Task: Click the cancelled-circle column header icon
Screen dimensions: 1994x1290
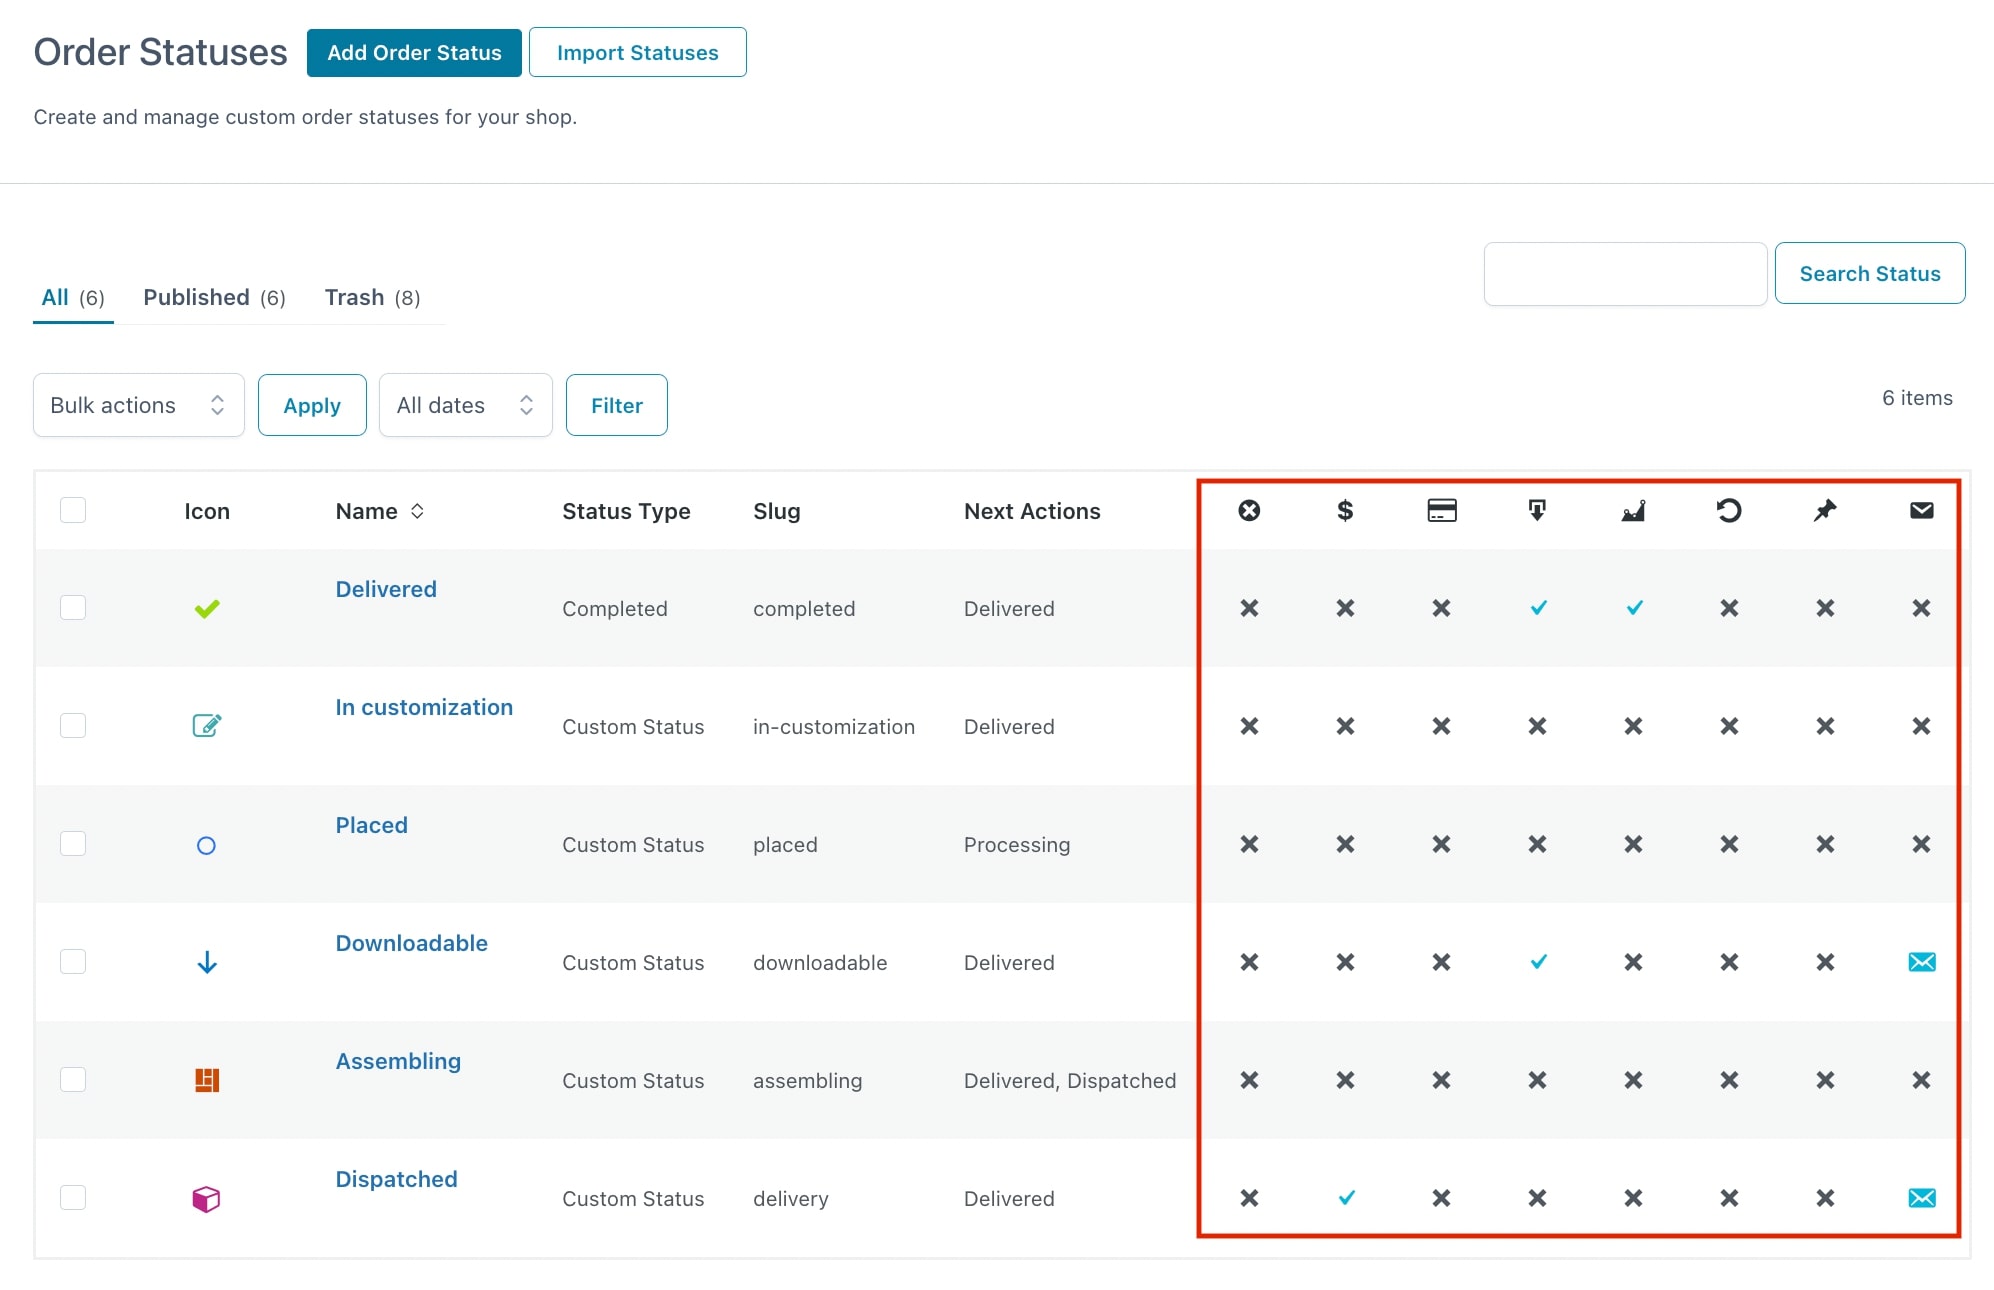Action: 1249,511
